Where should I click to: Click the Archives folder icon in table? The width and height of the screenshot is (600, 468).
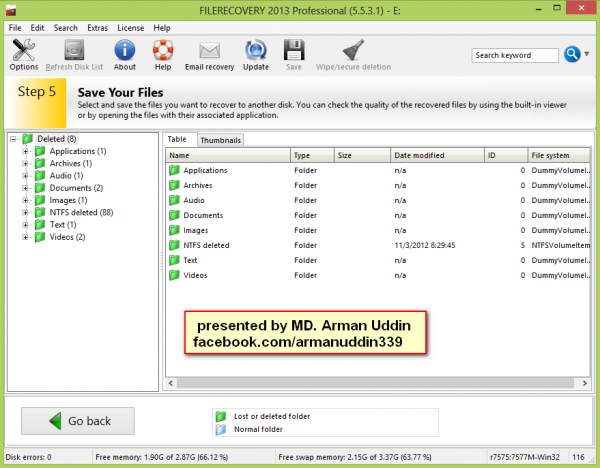pyautogui.click(x=174, y=185)
